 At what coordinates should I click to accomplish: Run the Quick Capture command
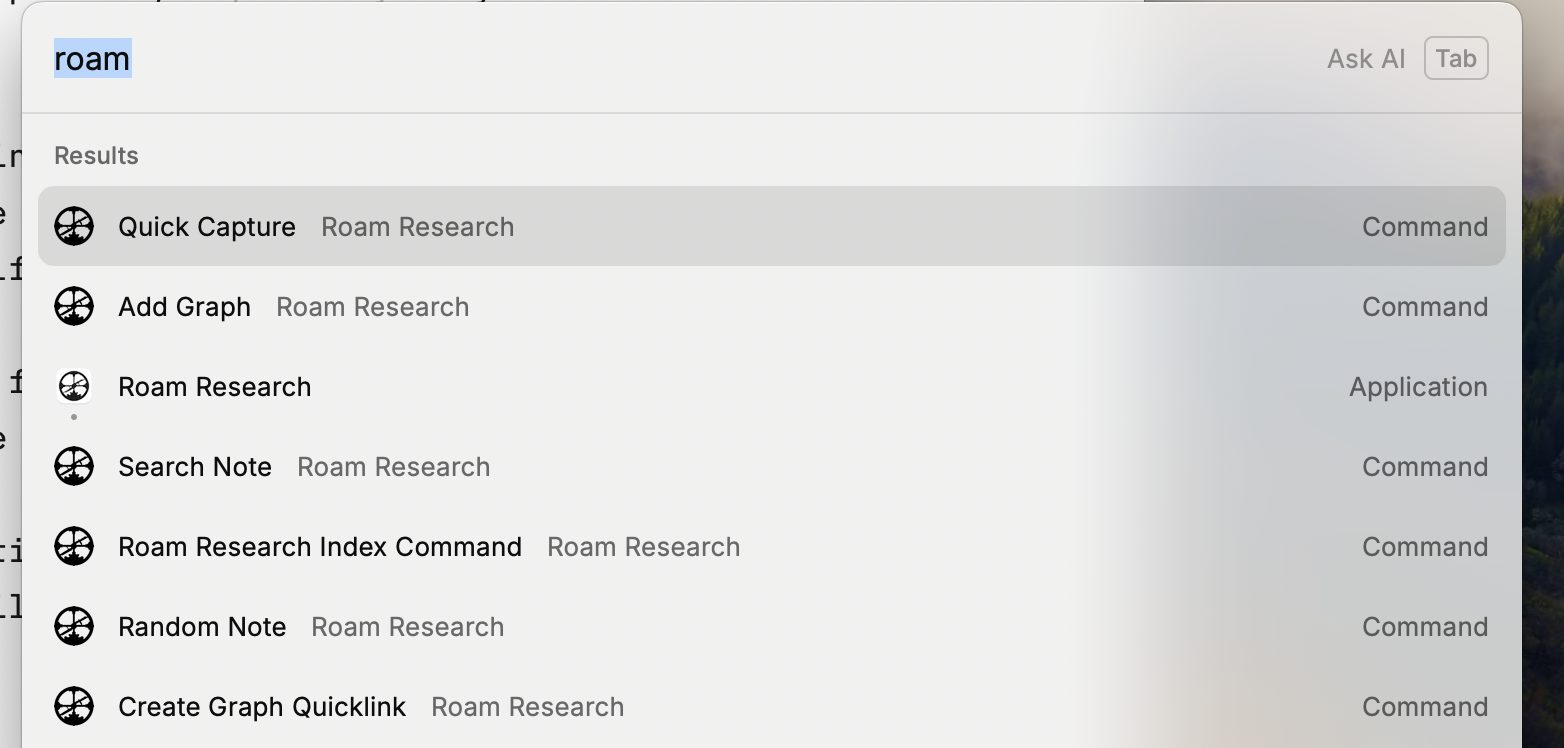pos(207,227)
